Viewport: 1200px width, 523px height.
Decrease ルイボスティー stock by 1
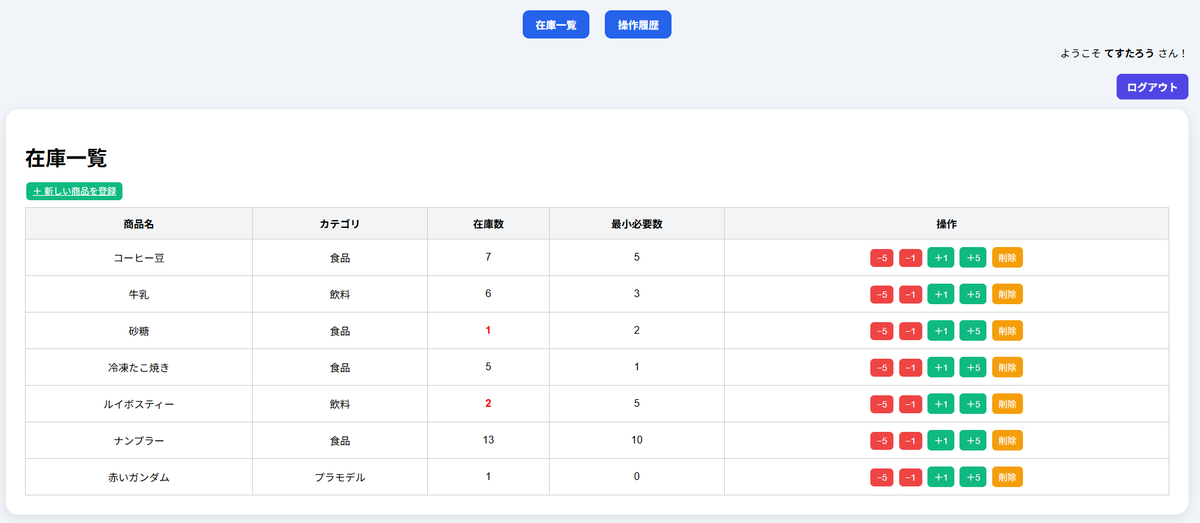click(x=910, y=404)
